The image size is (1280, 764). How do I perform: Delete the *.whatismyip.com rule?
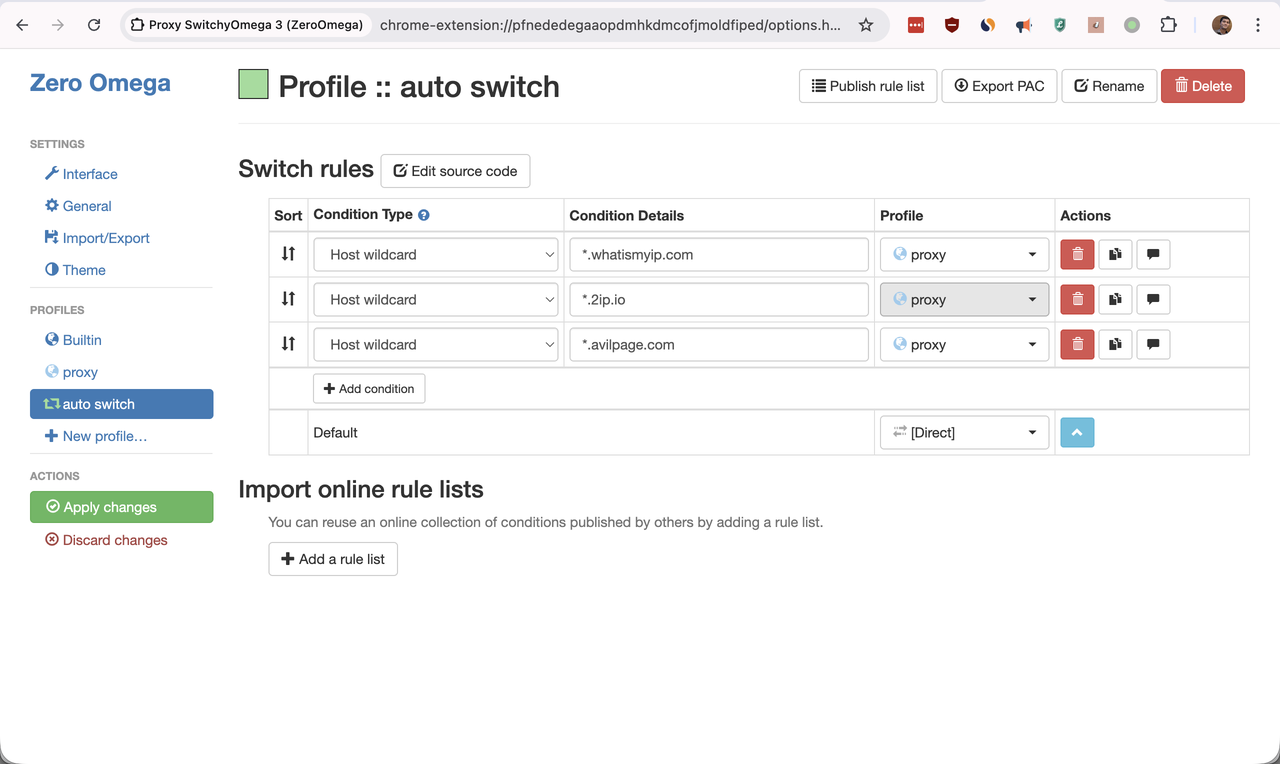1077,255
